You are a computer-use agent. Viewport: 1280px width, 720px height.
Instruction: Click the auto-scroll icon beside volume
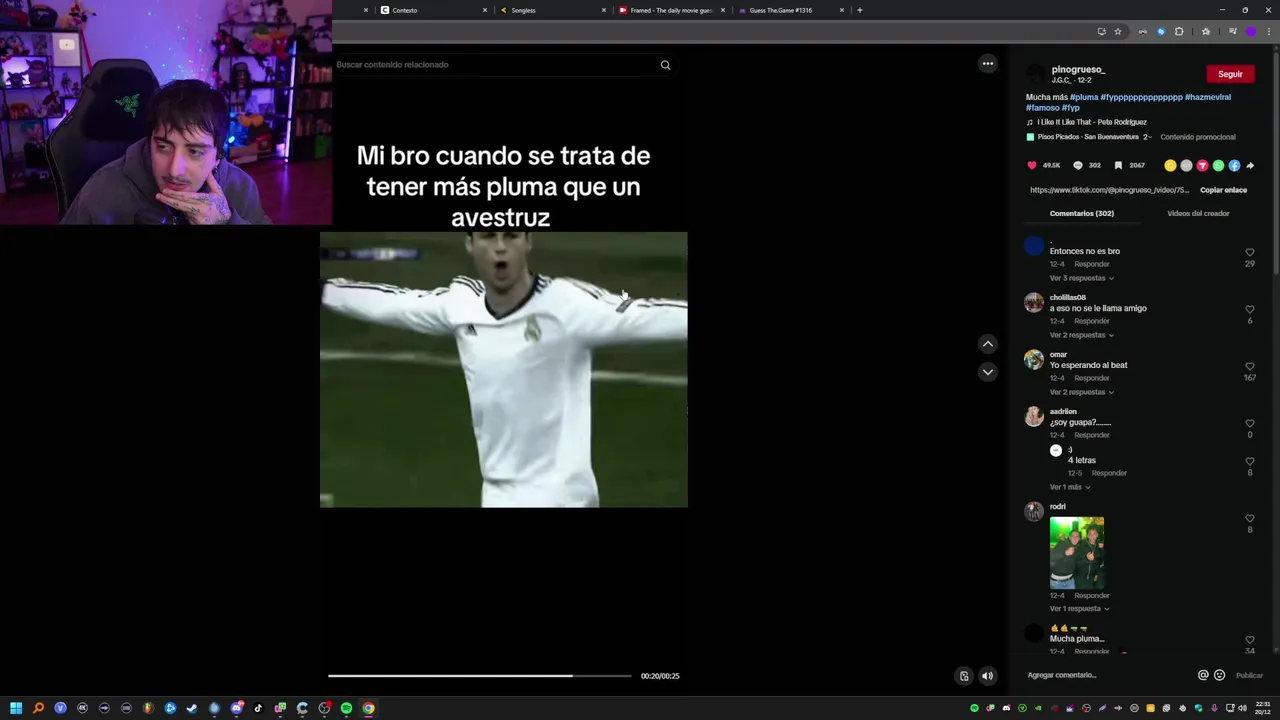(964, 676)
